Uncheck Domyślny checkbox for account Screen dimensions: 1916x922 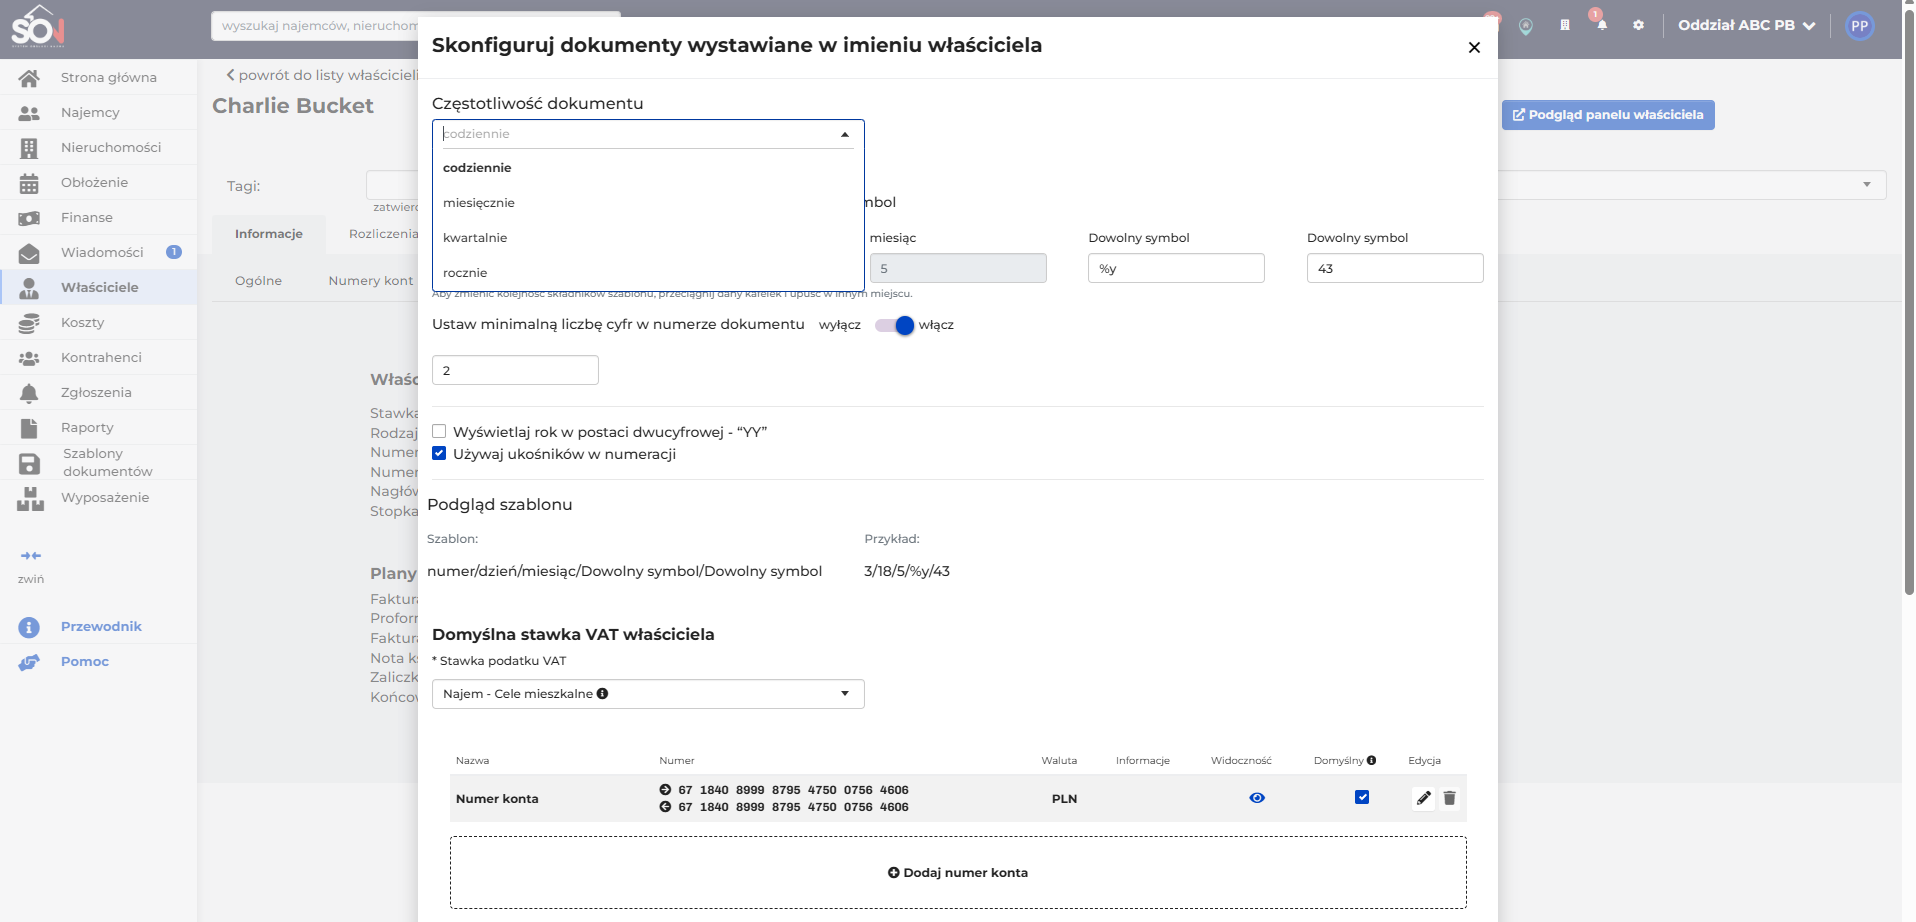(1362, 797)
